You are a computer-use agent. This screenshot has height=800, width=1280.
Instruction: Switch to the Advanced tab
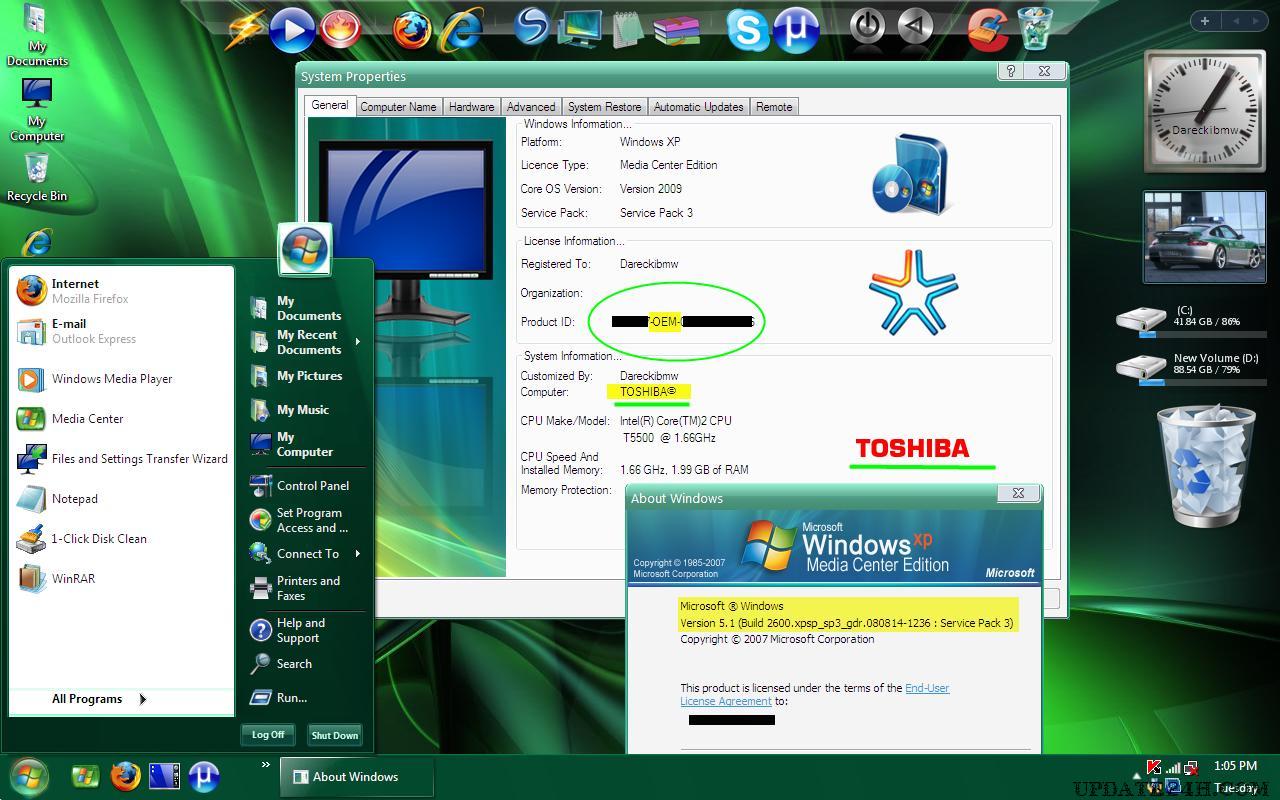pyautogui.click(x=531, y=107)
